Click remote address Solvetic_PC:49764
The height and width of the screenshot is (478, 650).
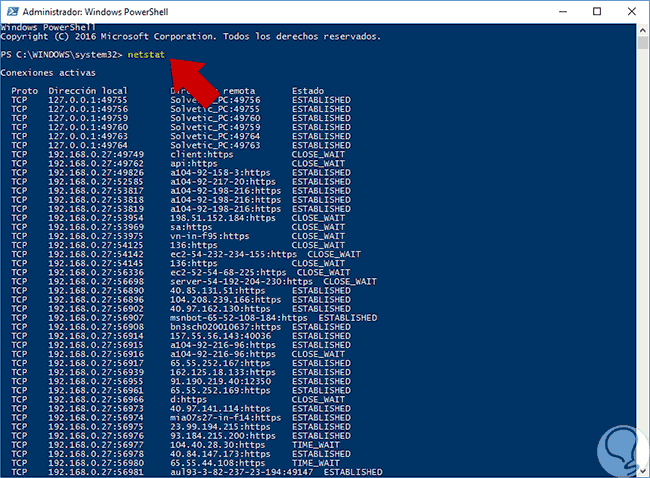[215, 136]
